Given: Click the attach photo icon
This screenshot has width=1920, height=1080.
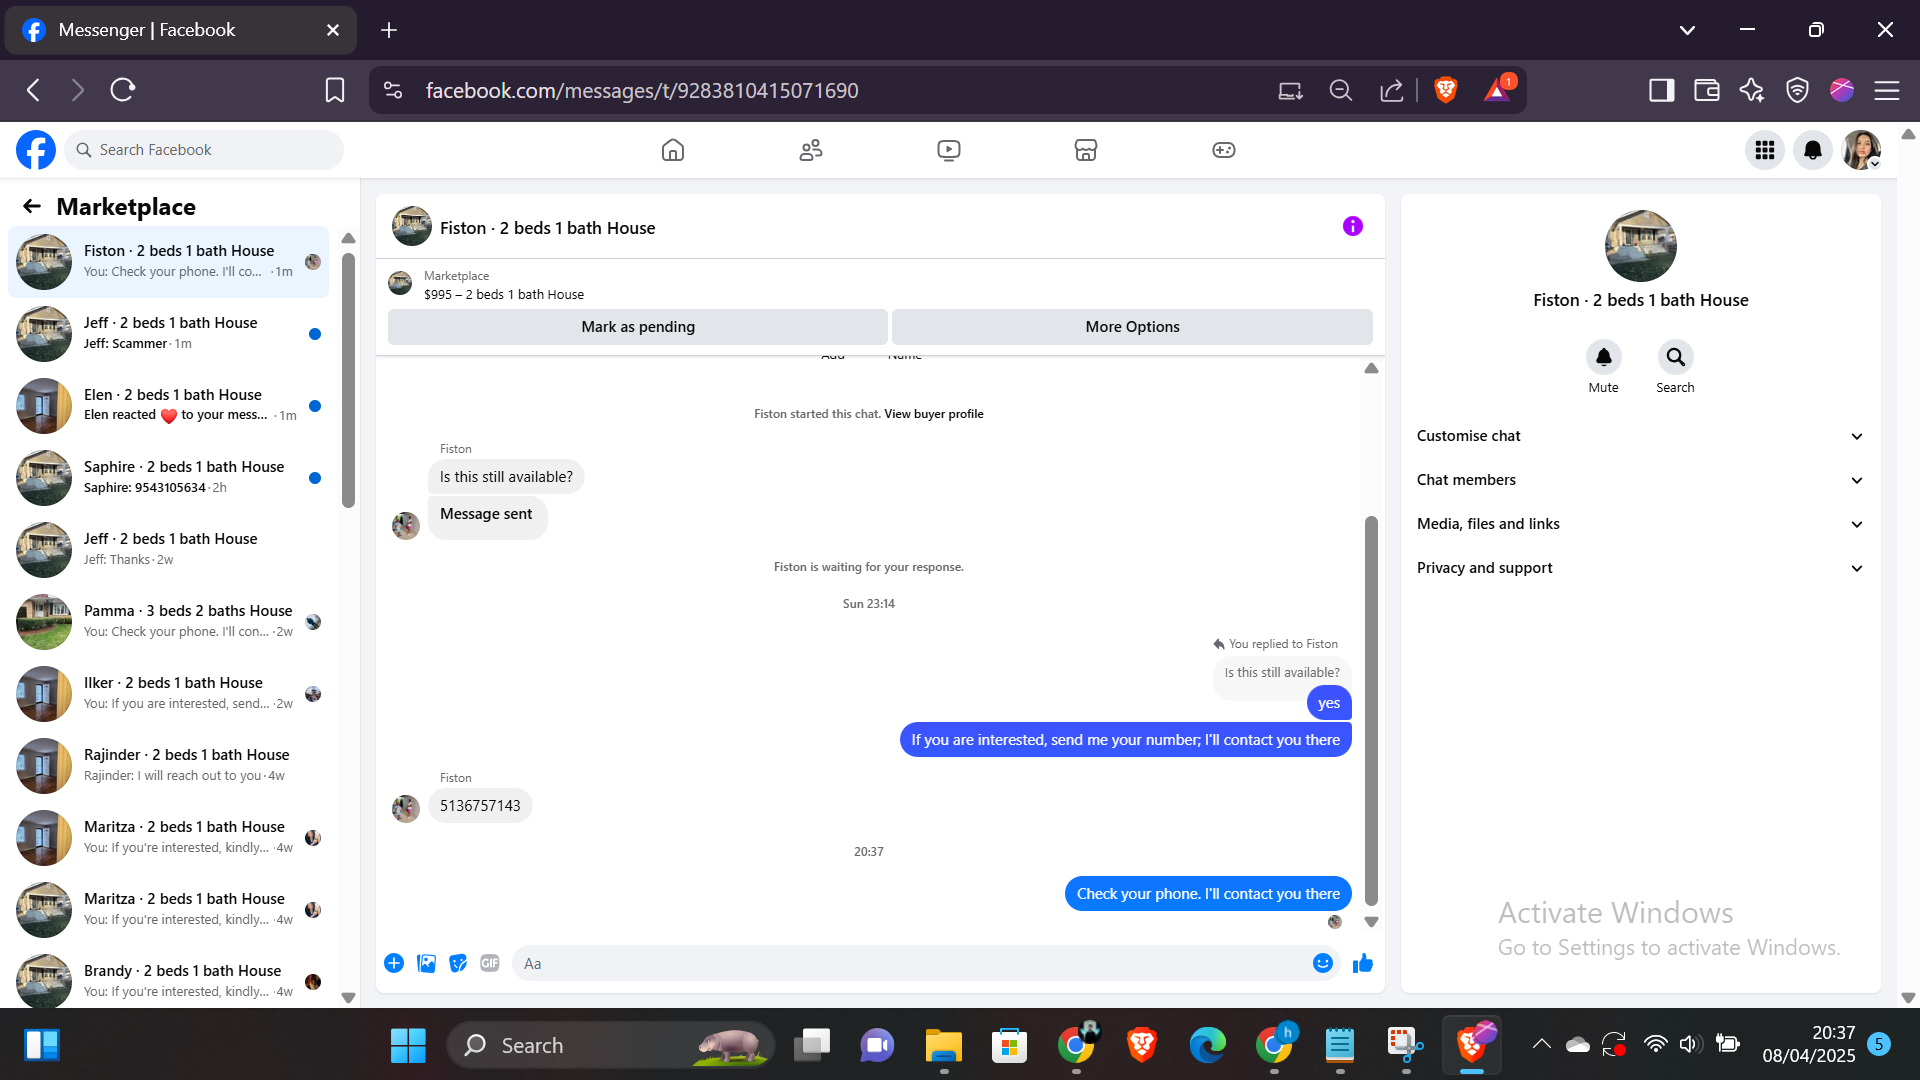Looking at the screenshot, I should tap(426, 963).
